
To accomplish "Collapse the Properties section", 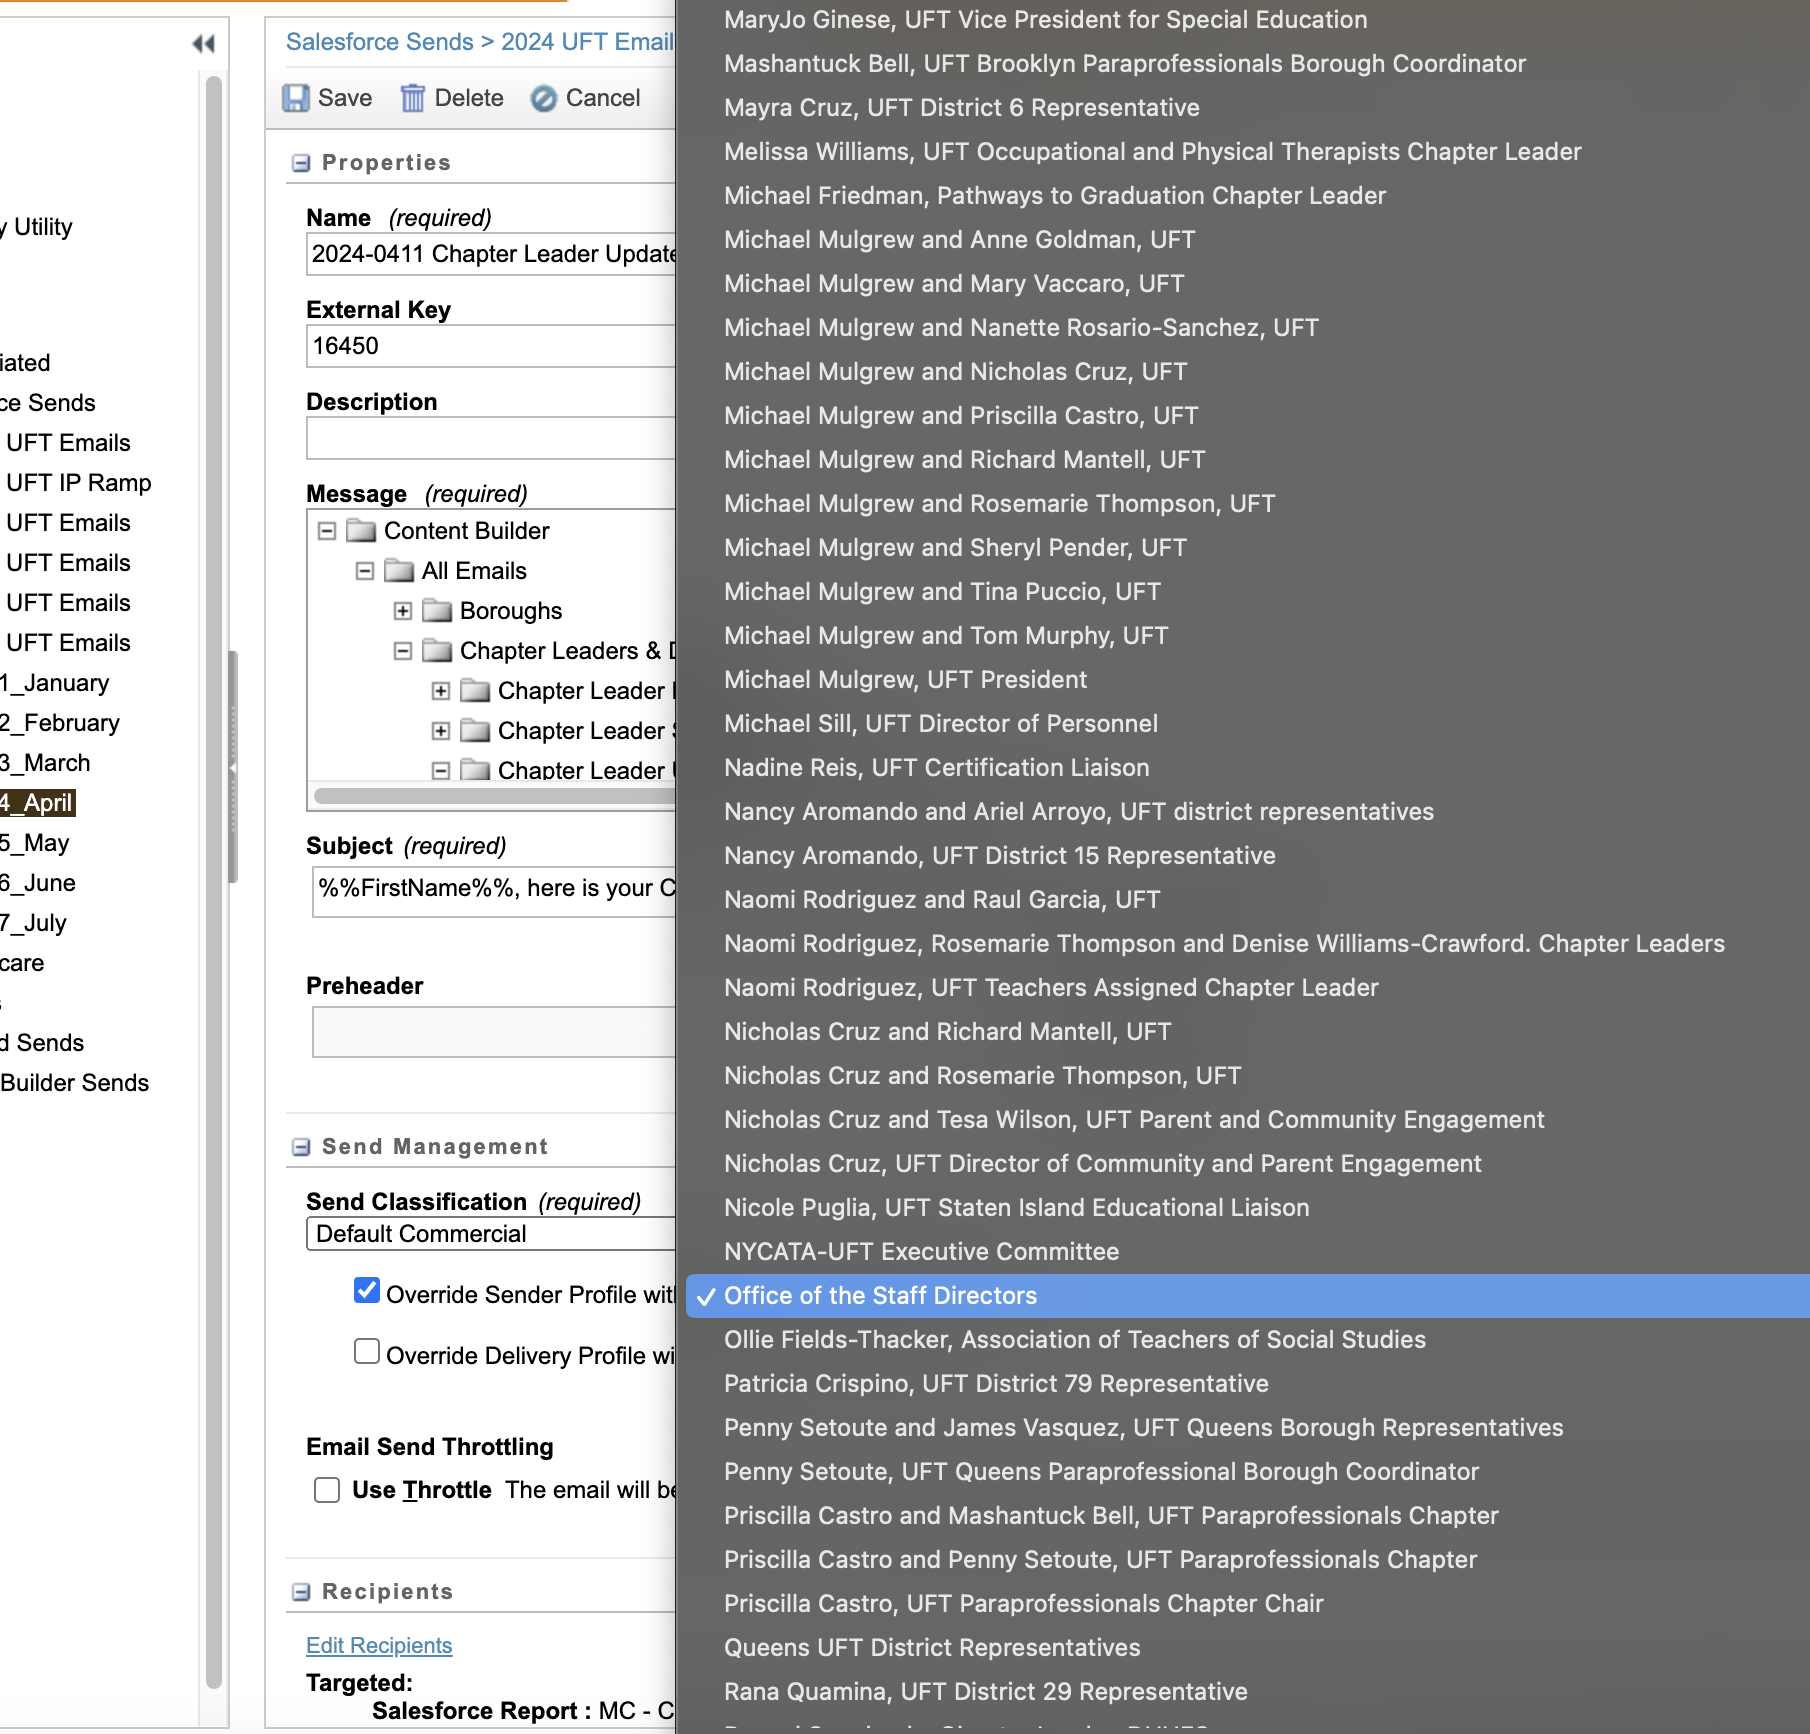I will pos(300,163).
